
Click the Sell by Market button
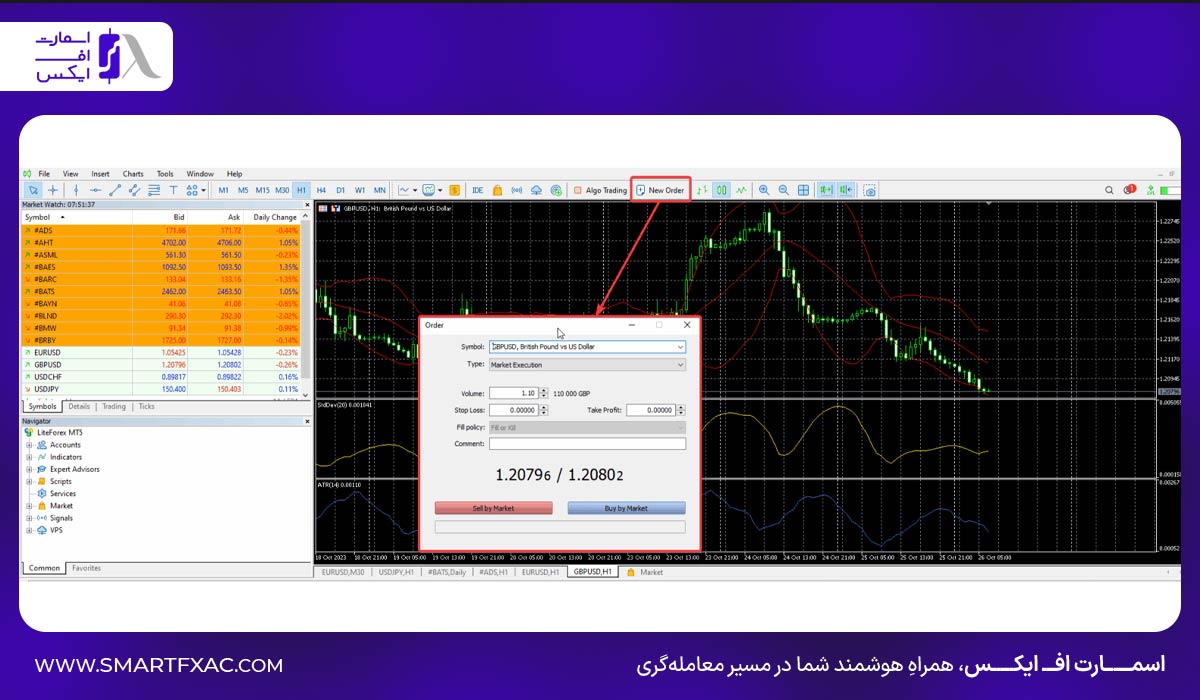tap(493, 508)
